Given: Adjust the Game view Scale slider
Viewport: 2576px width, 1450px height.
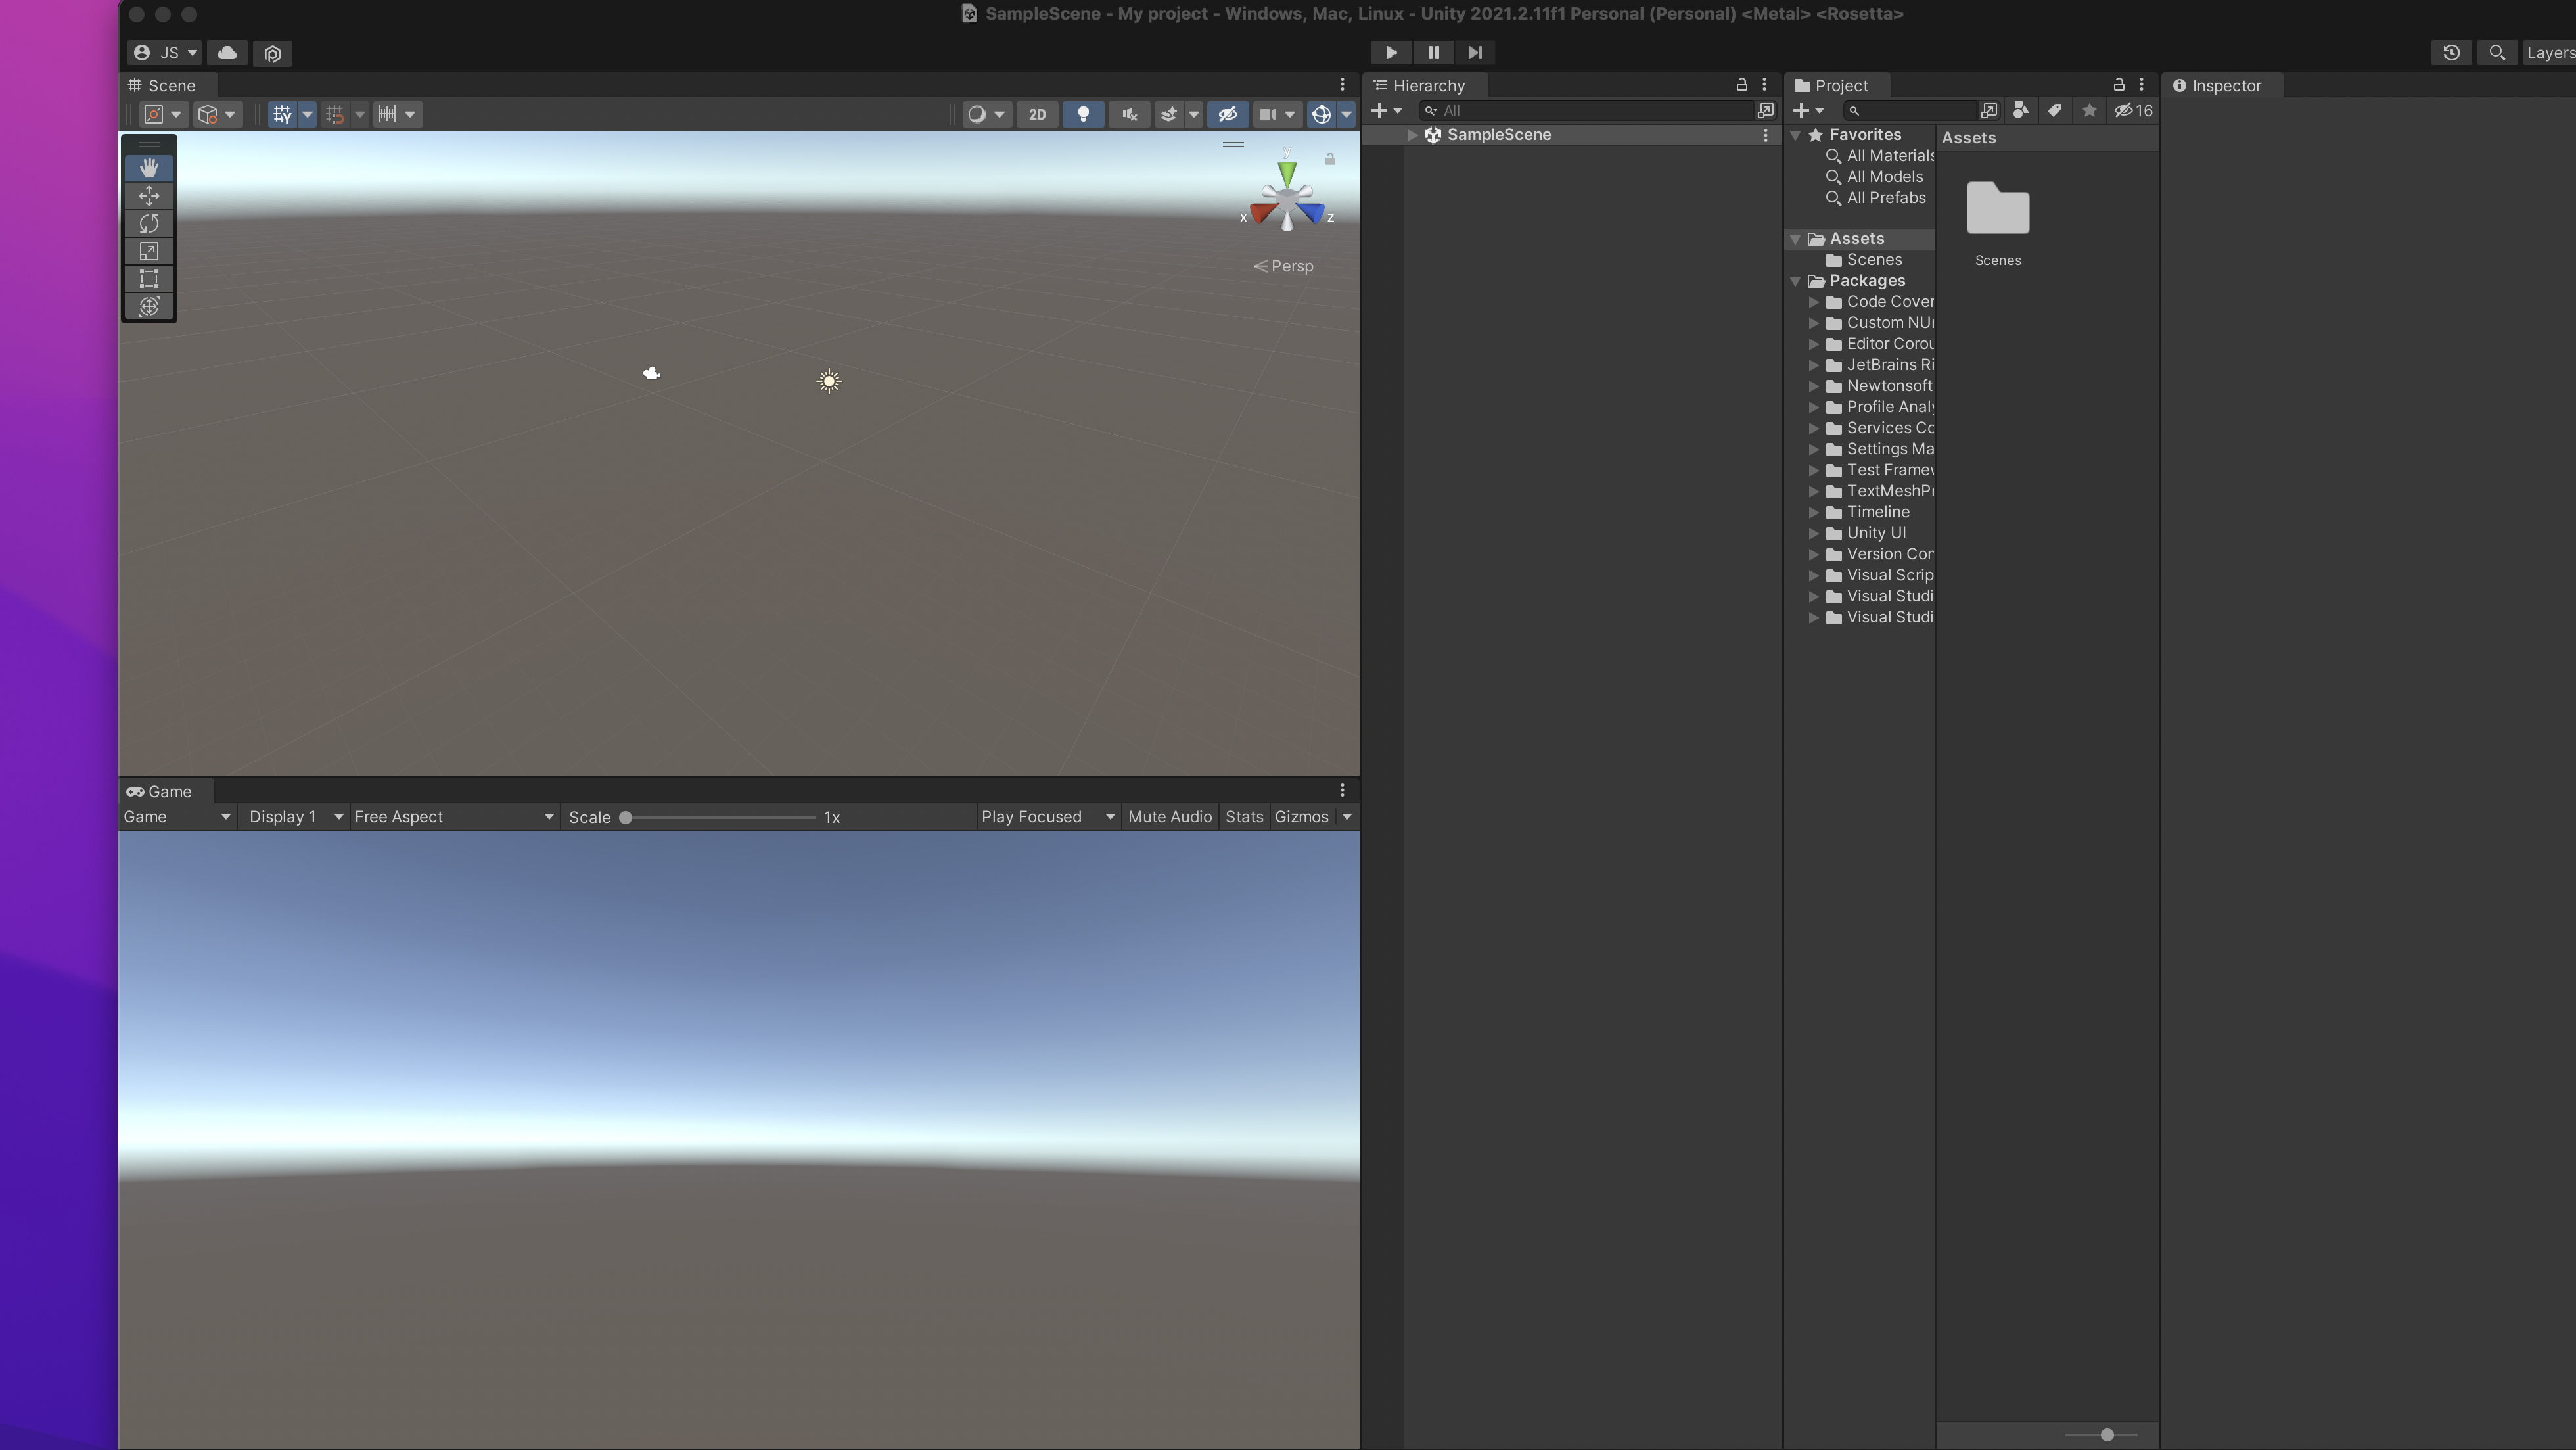Looking at the screenshot, I should point(626,817).
